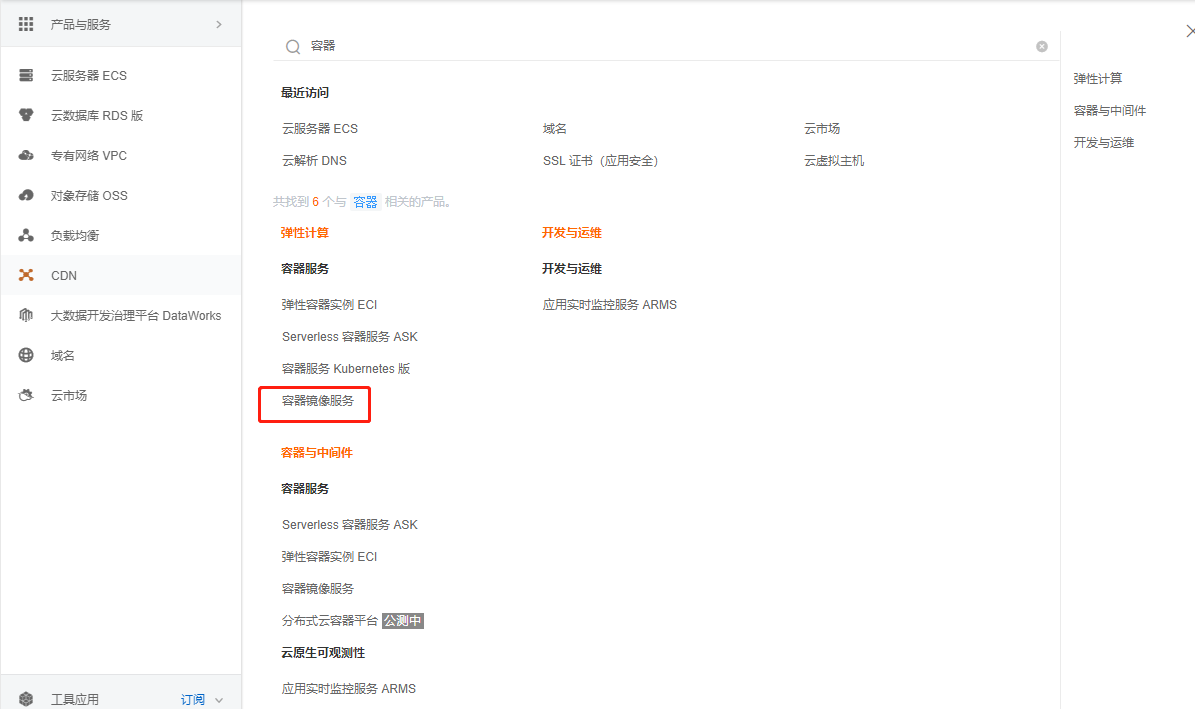Open 容器服务 Kubernetes 版
The width and height of the screenshot is (1195, 709).
click(346, 369)
